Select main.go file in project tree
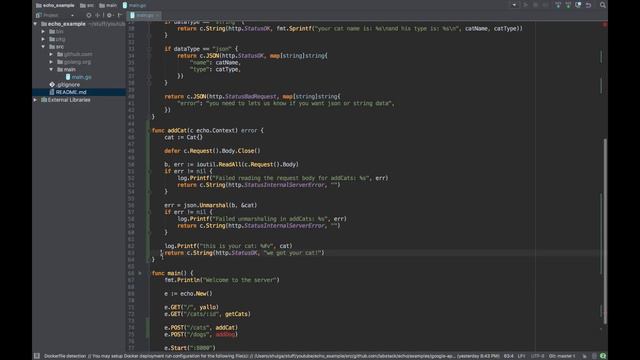The image size is (640, 360). tap(79, 77)
